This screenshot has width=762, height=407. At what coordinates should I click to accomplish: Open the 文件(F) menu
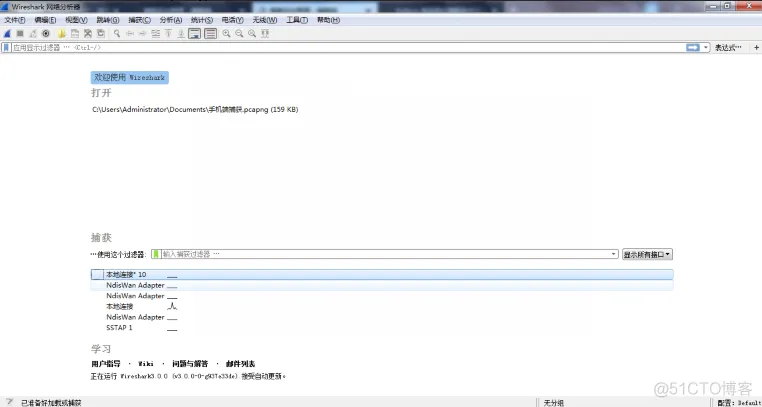coord(15,20)
